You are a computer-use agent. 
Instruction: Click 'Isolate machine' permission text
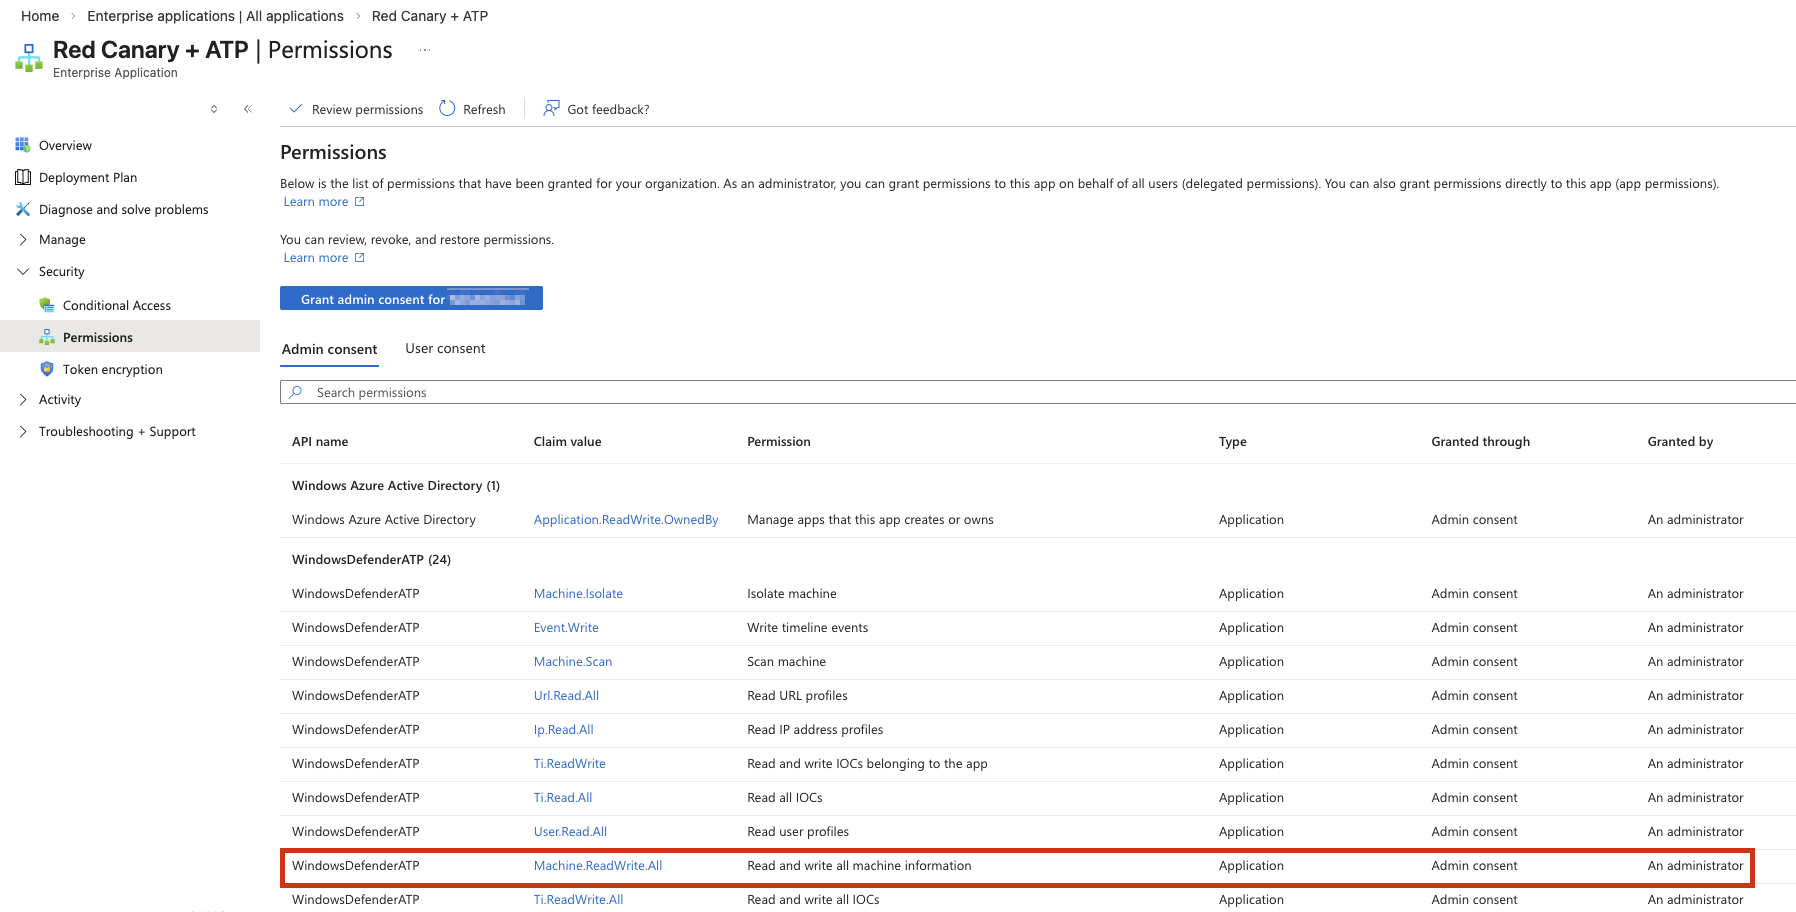coord(792,593)
